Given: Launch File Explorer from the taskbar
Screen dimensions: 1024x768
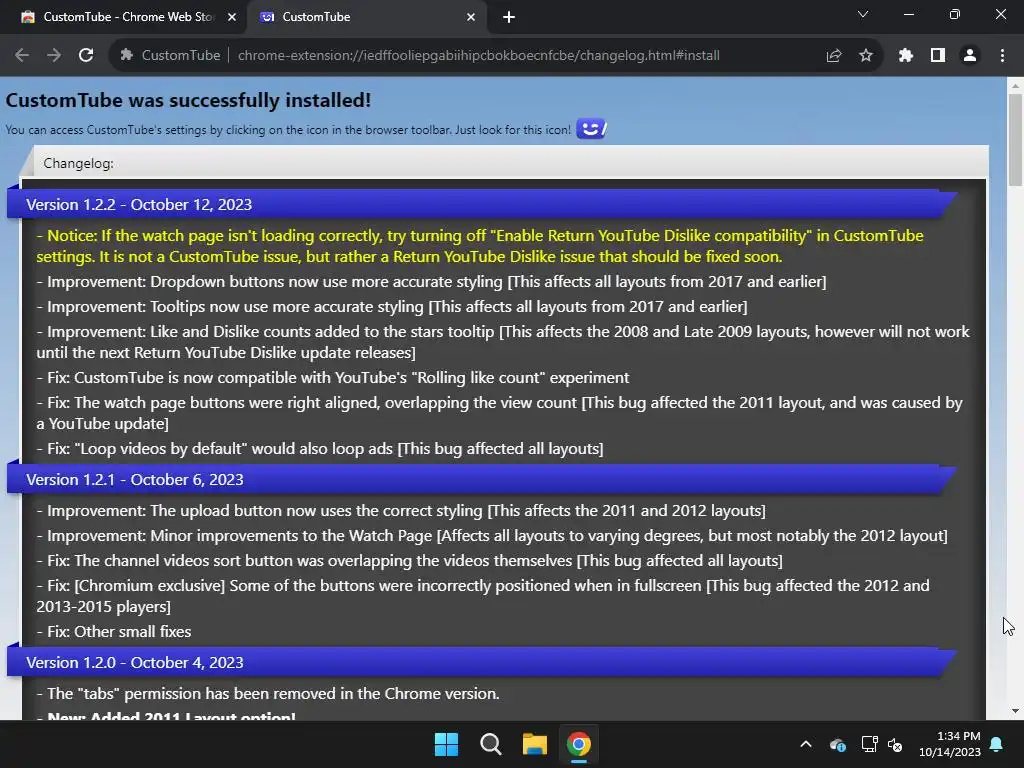Looking at the screenshot, I should point(535,744).
